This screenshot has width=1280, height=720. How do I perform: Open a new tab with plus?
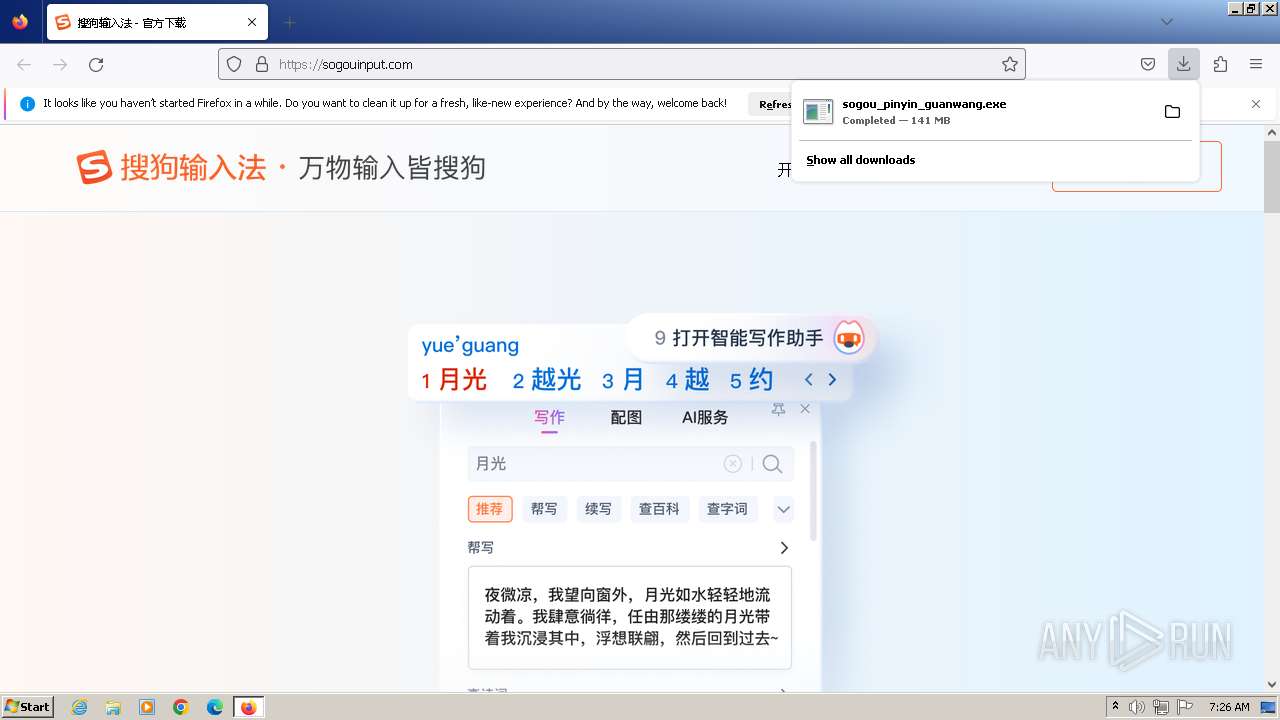(x=289, y=22)
